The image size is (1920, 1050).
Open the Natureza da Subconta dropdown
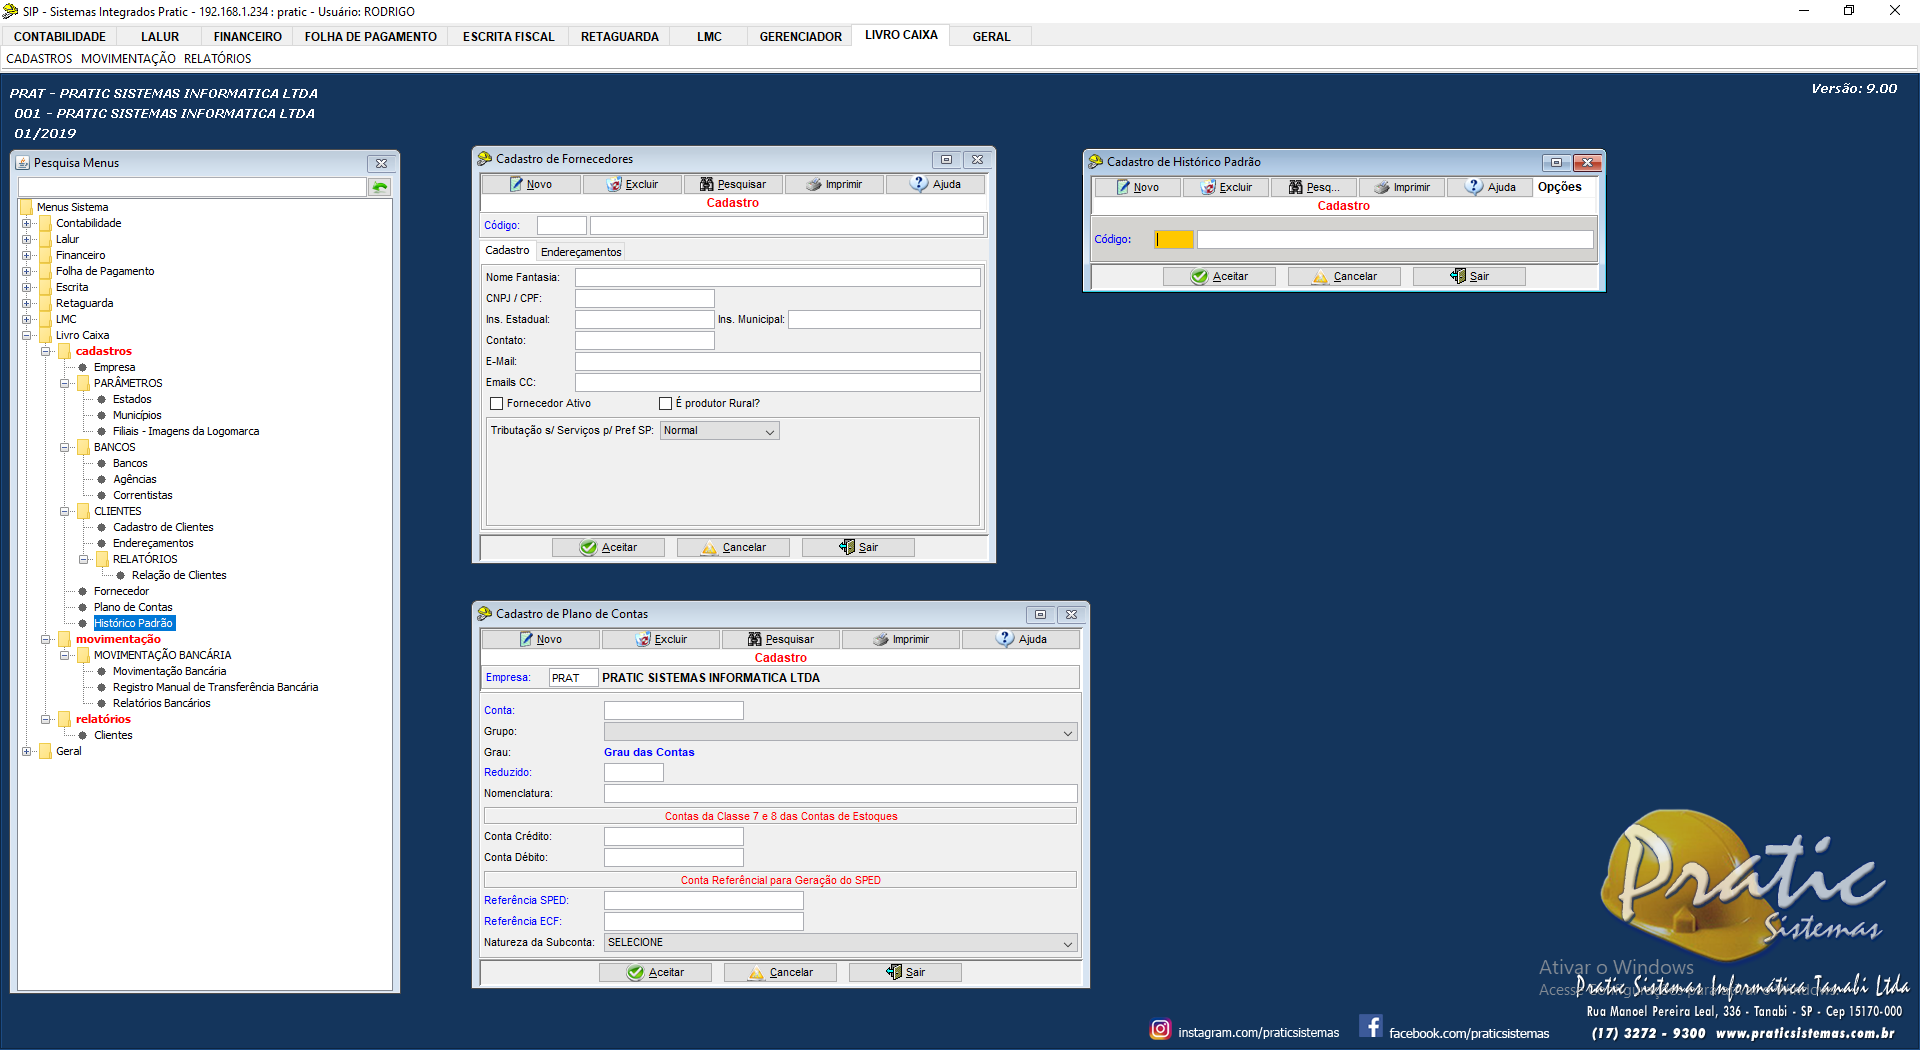point(1067,944)
